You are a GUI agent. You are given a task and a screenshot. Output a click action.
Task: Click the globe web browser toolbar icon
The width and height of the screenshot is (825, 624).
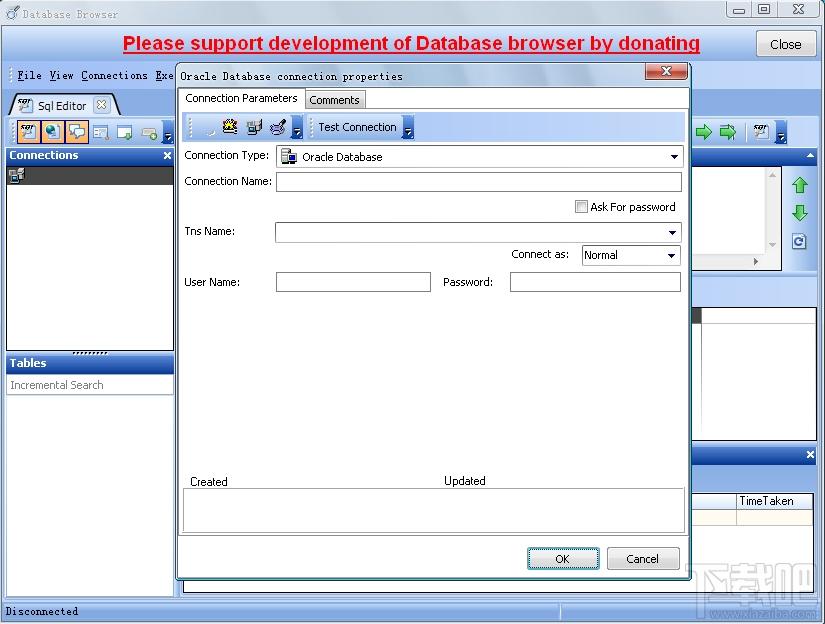52,132
